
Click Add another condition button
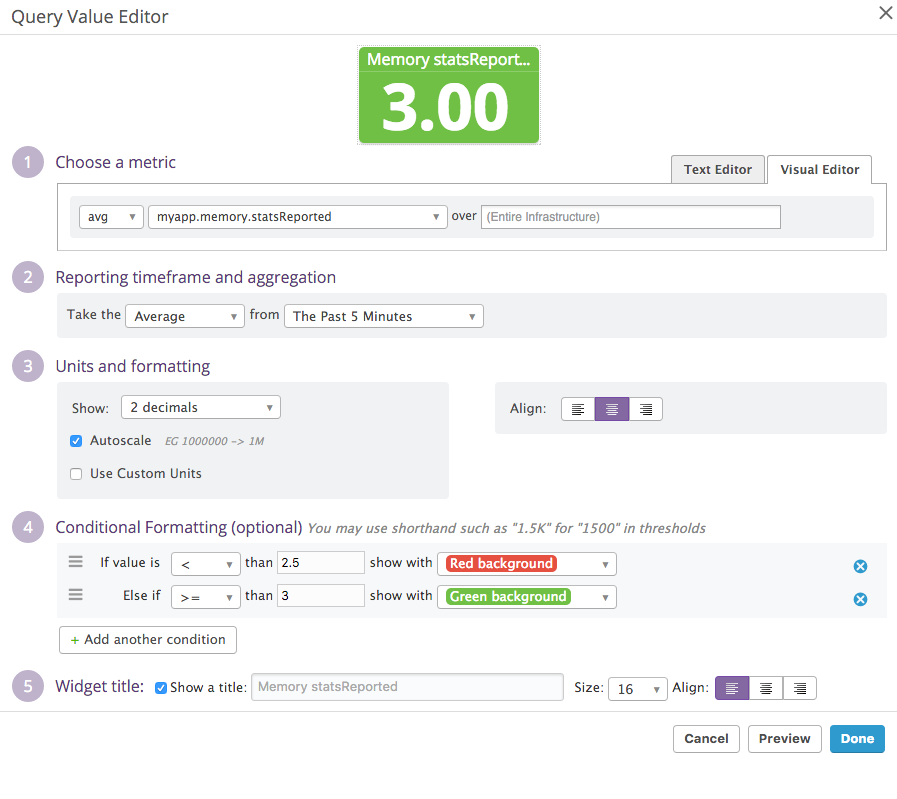(x=148, y=640)
